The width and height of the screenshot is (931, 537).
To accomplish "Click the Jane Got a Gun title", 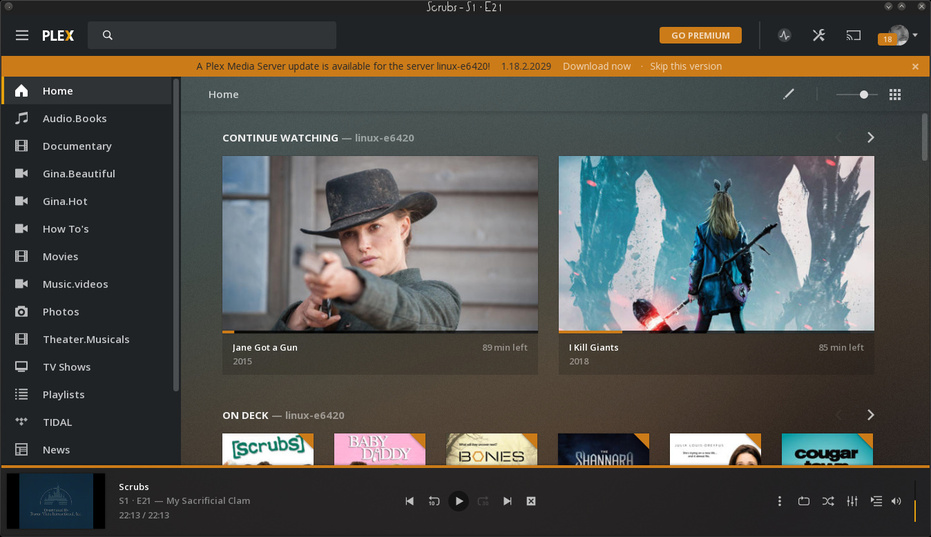I will [x=265, y=348].
